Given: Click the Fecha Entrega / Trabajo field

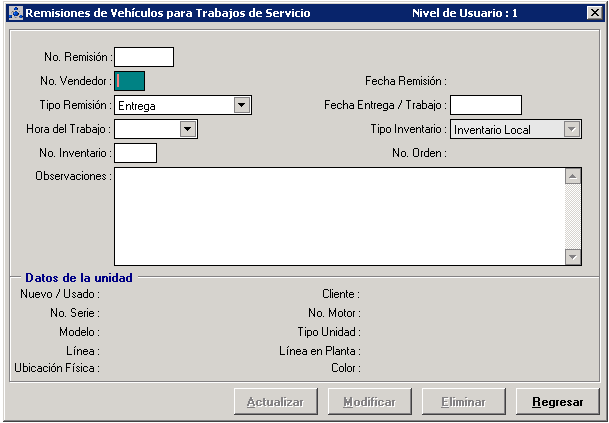Looking at the screenshot, I should point(486,105).
